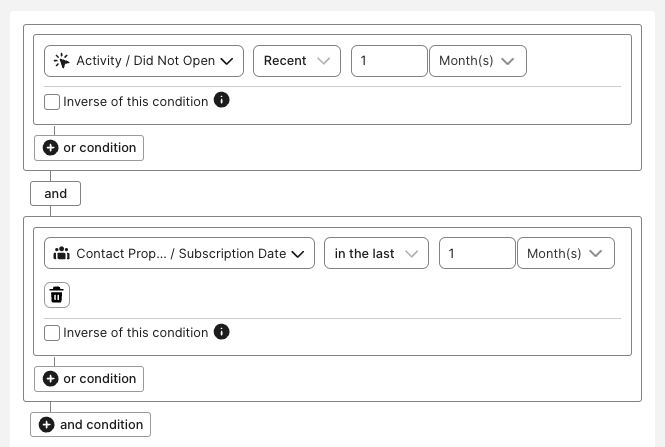Click number field in Activity condition
665x447 pixels.
pos(389,61)
